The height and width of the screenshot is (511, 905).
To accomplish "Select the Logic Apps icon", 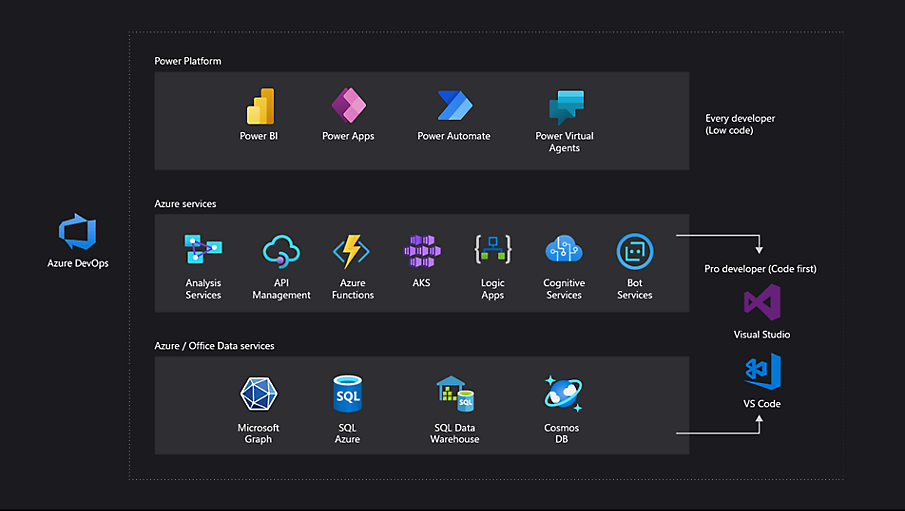I will coord(492,250).
